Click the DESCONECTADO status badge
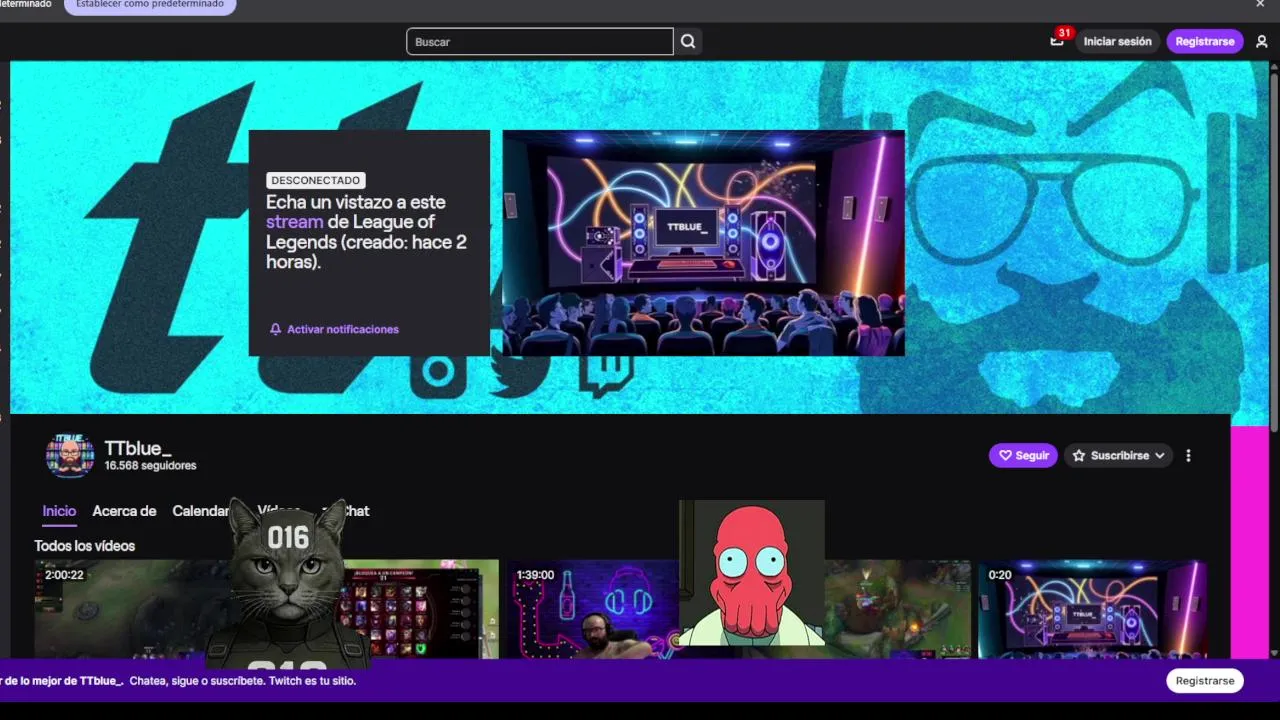The width and height of the screenshot is (1280, 720). 315,180
